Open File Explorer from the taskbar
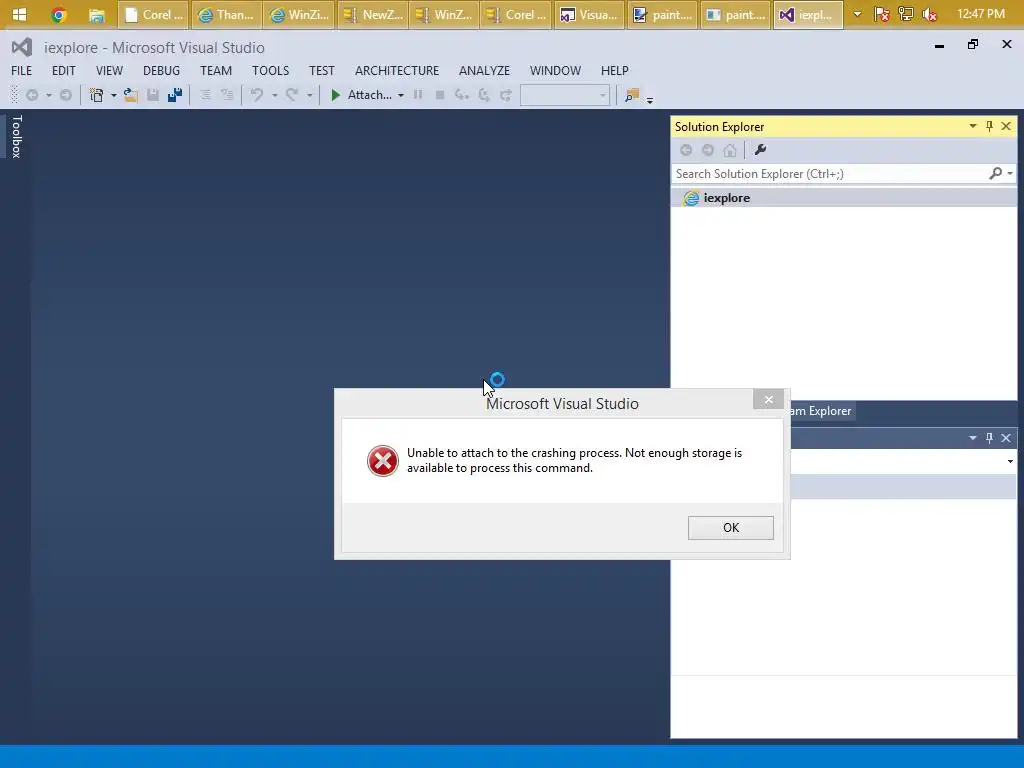This screenshot has height=768, width=1024. (x=97, y=14)
